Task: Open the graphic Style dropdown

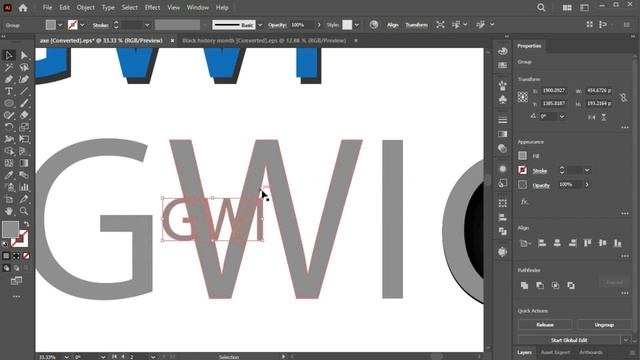Action: point(357,25)
